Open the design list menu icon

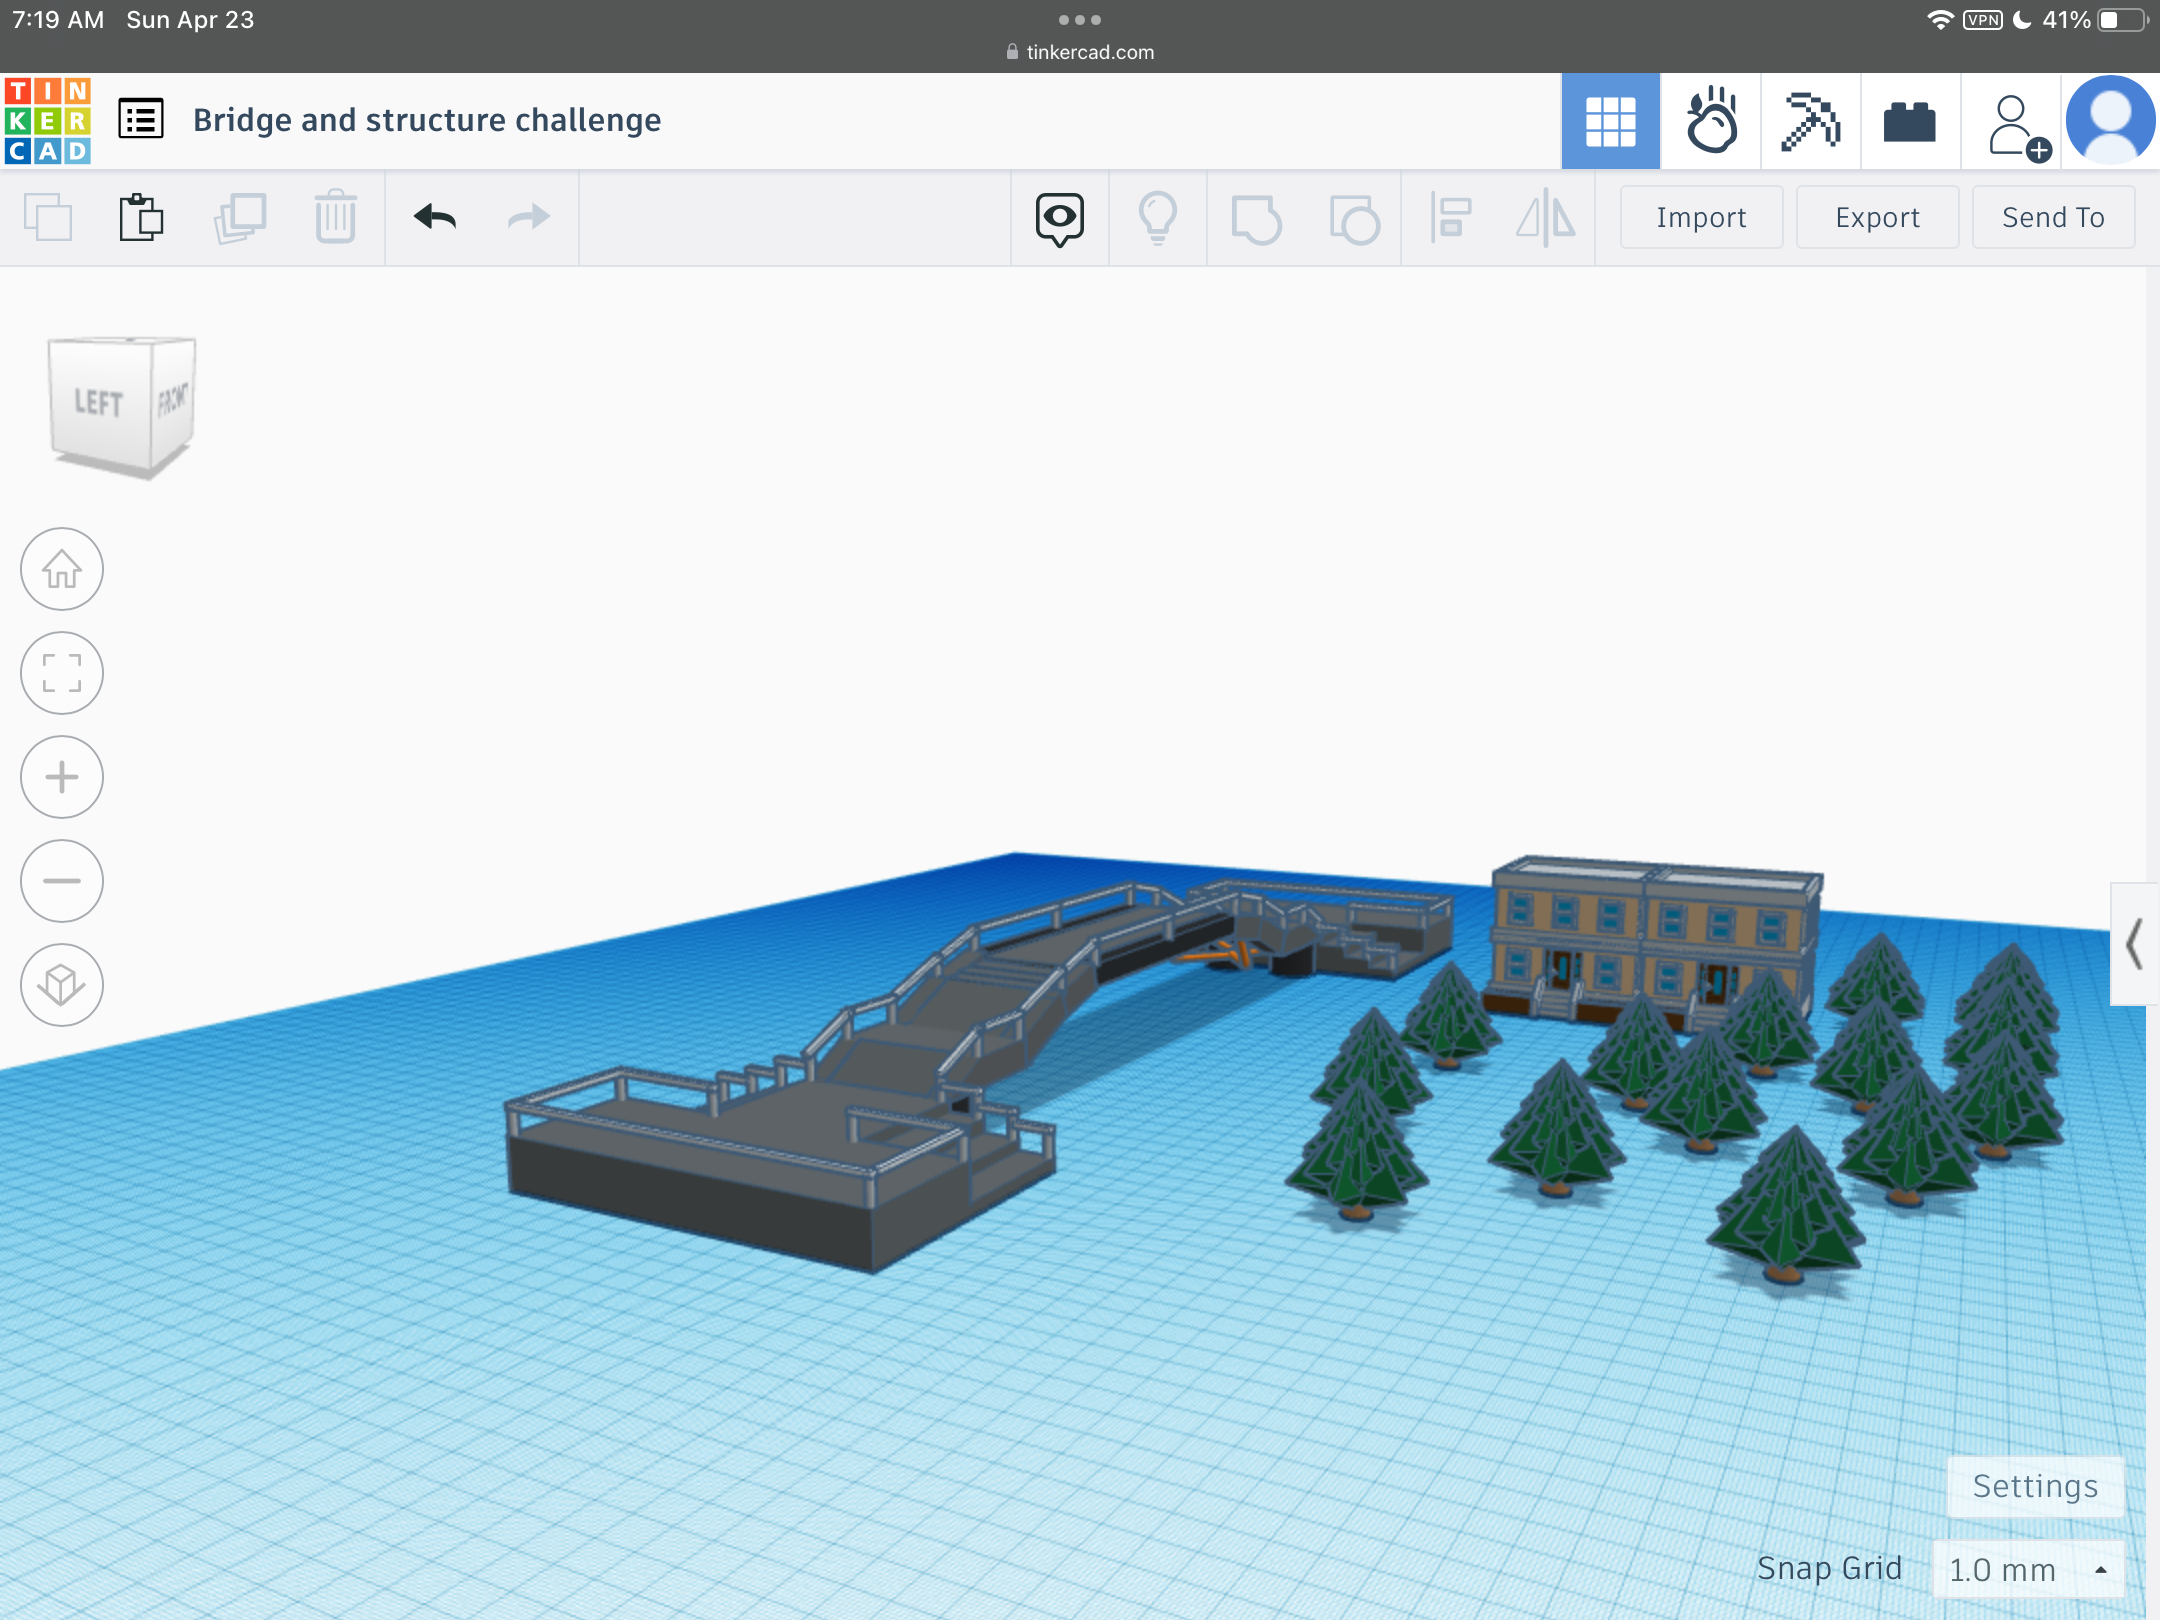point(141,120)
